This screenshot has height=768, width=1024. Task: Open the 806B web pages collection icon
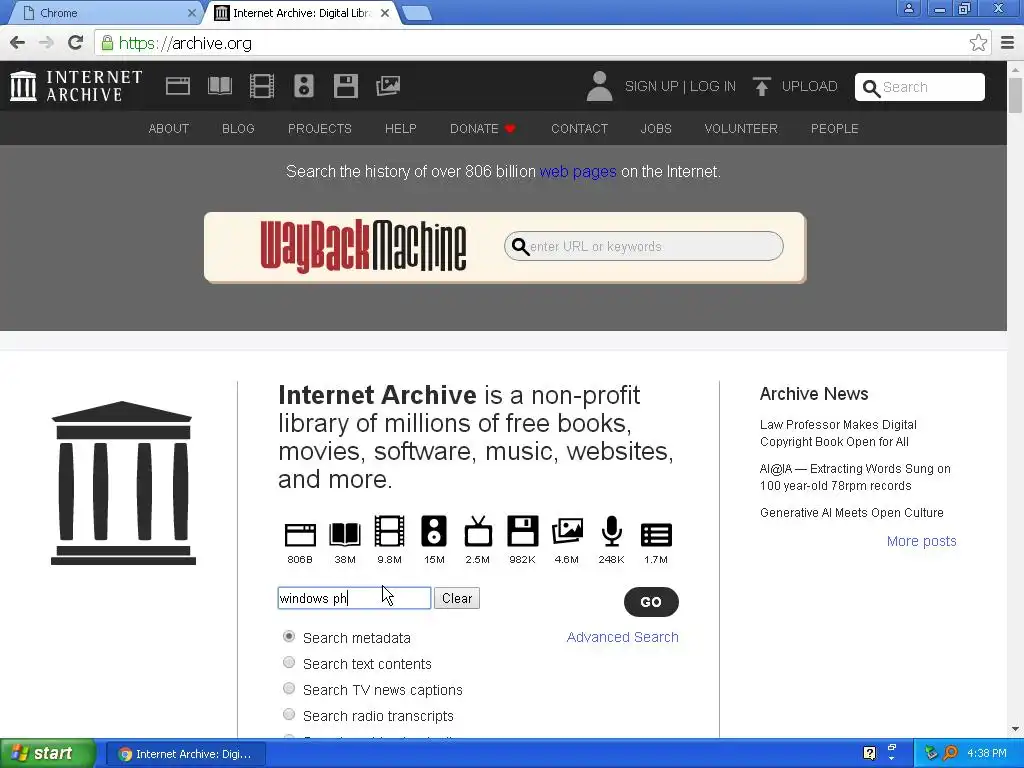[300, 534]
